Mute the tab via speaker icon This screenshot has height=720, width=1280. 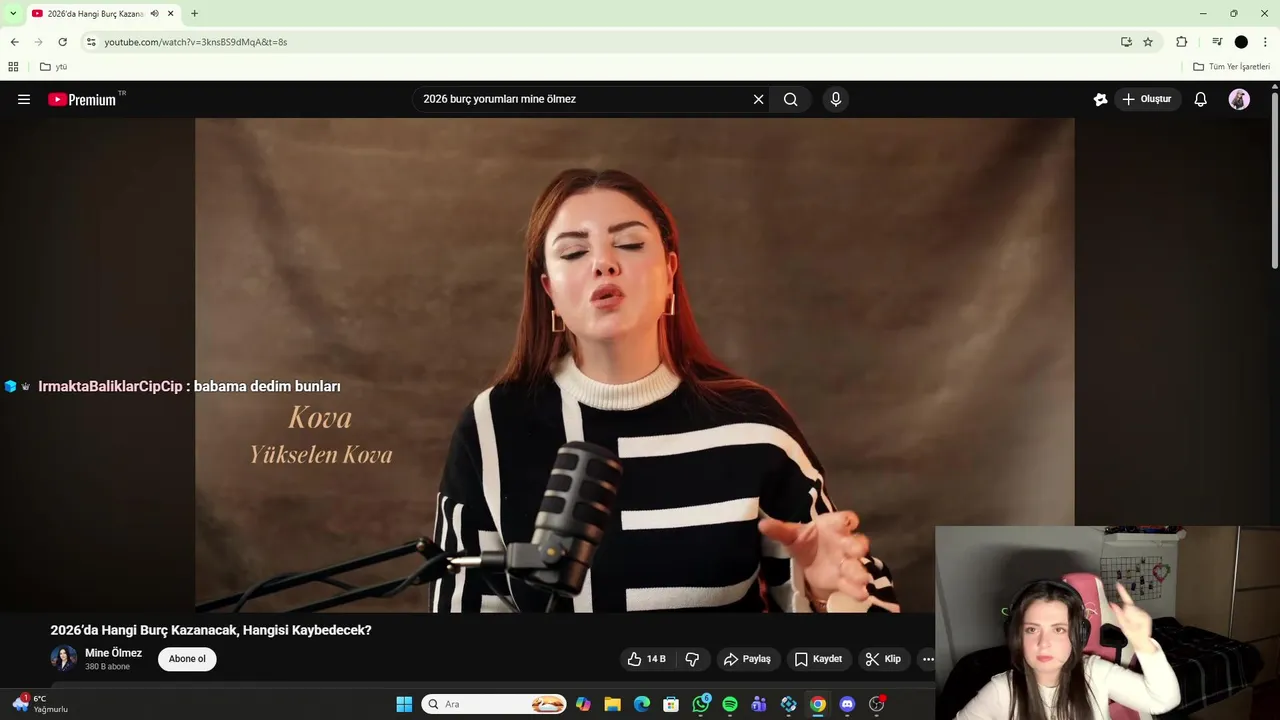[155, 13]
